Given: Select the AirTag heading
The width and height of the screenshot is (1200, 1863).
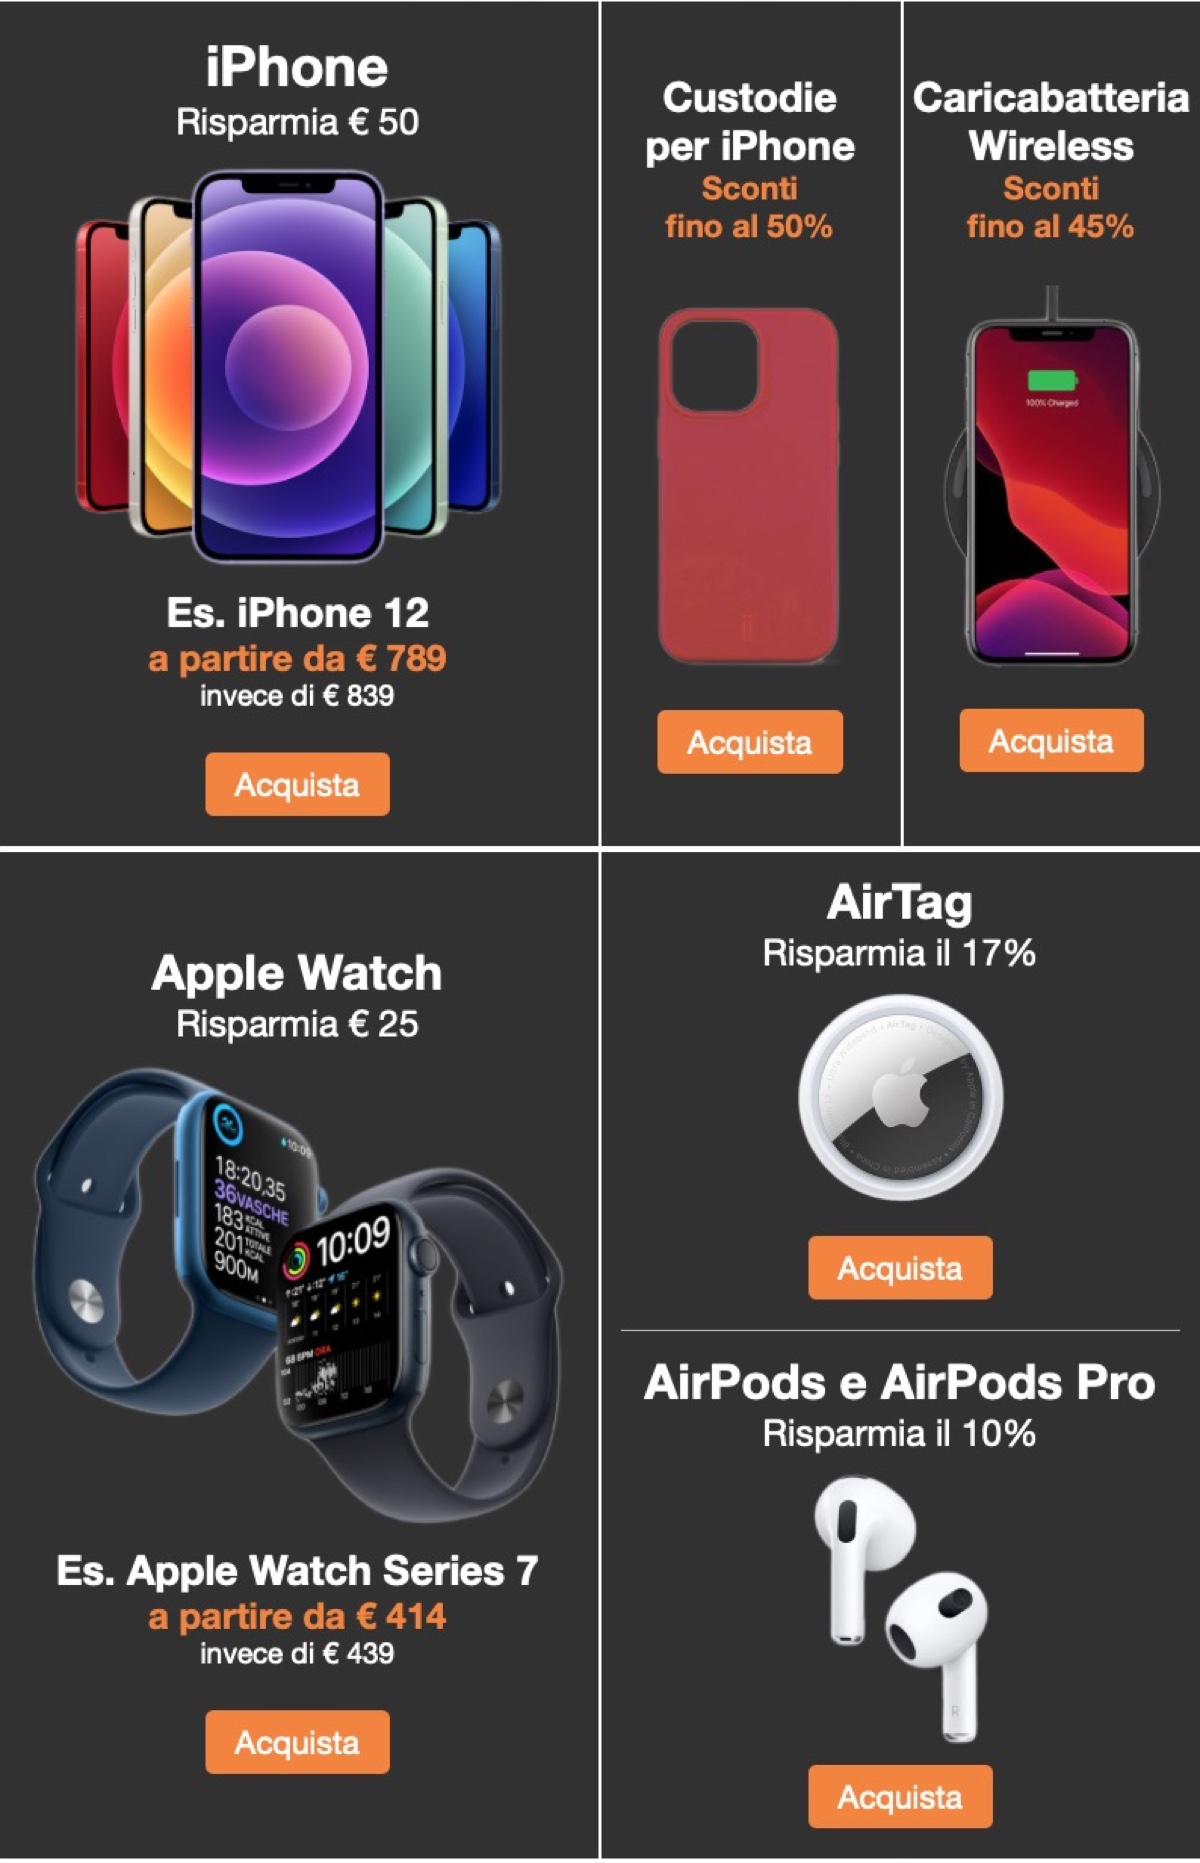Looking at the screenshot, I should [x=900, y=903].
